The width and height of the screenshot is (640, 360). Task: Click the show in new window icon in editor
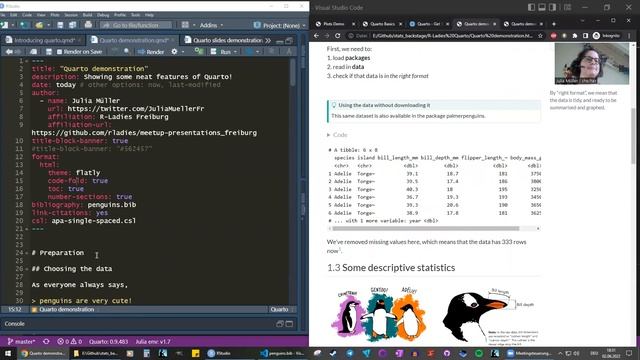coord(33,52)
